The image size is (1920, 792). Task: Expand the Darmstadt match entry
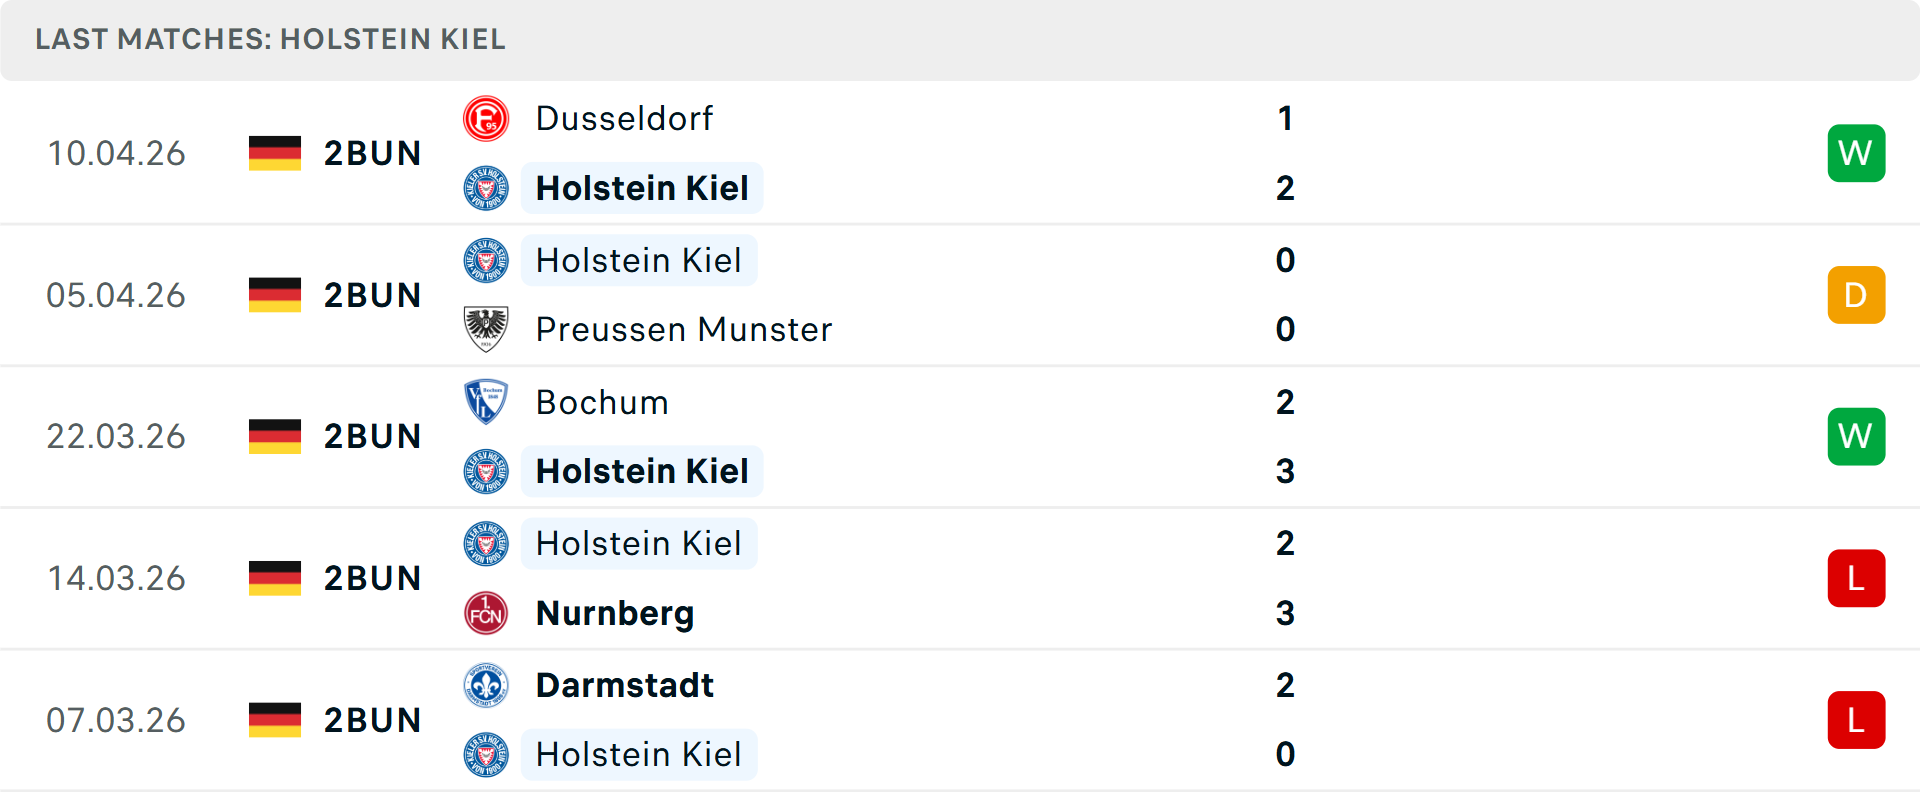pos(960,719)
